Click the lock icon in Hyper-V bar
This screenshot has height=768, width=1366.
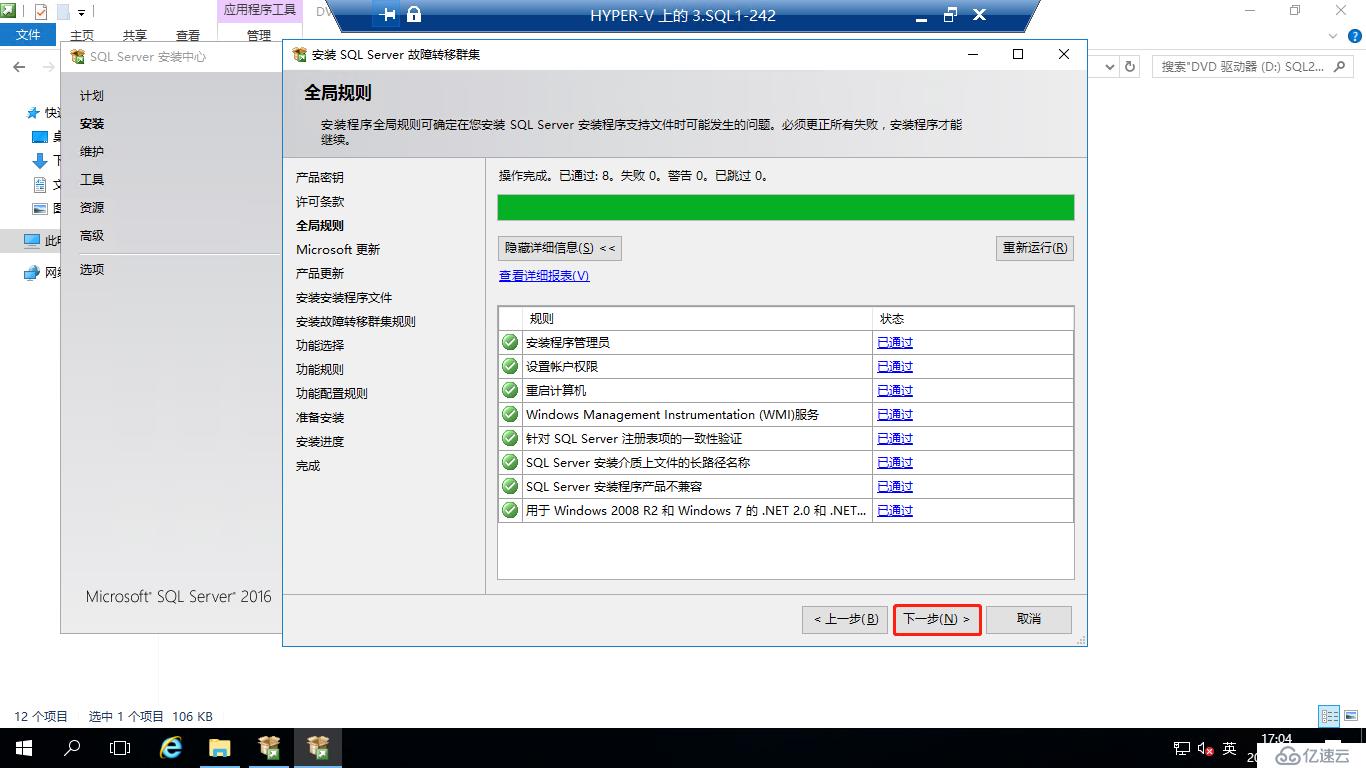pyautogui.click(x=414, y=15)
